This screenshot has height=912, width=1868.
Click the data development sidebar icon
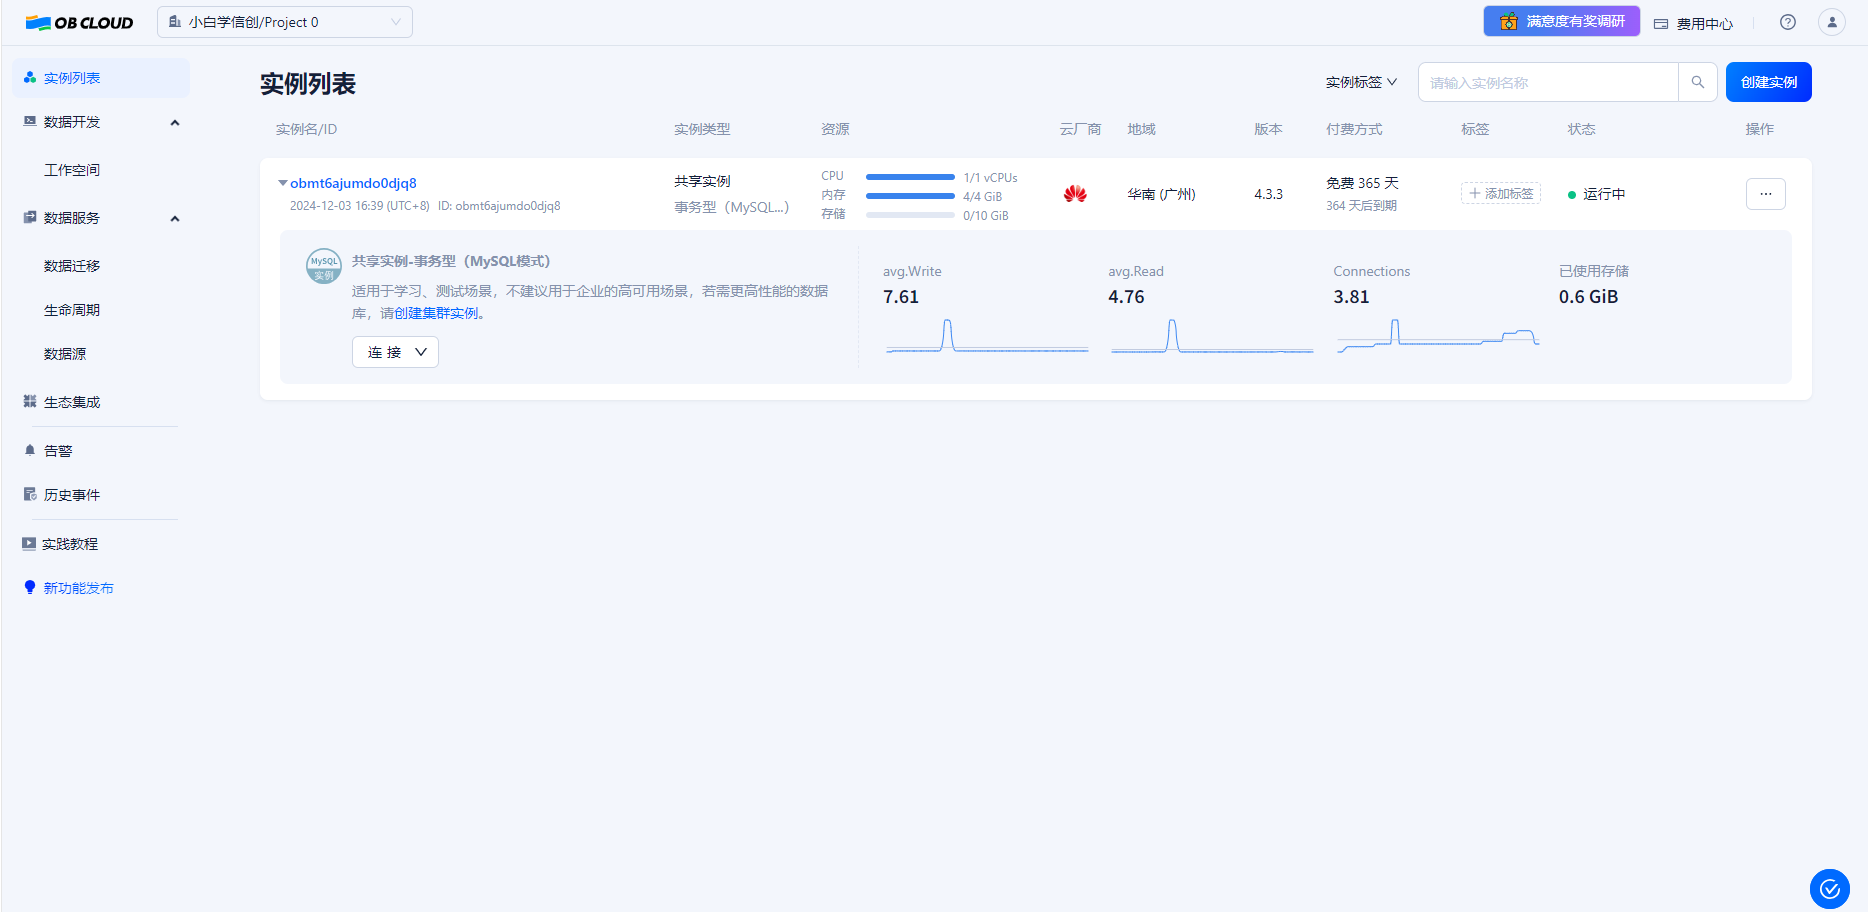(30, 122)
